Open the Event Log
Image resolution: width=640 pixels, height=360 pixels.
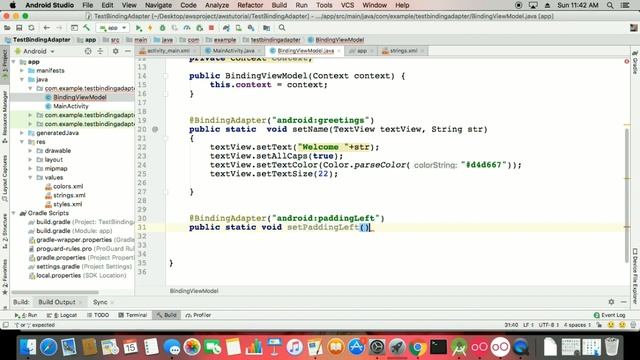pyautogui.click(x=609, y=315)
